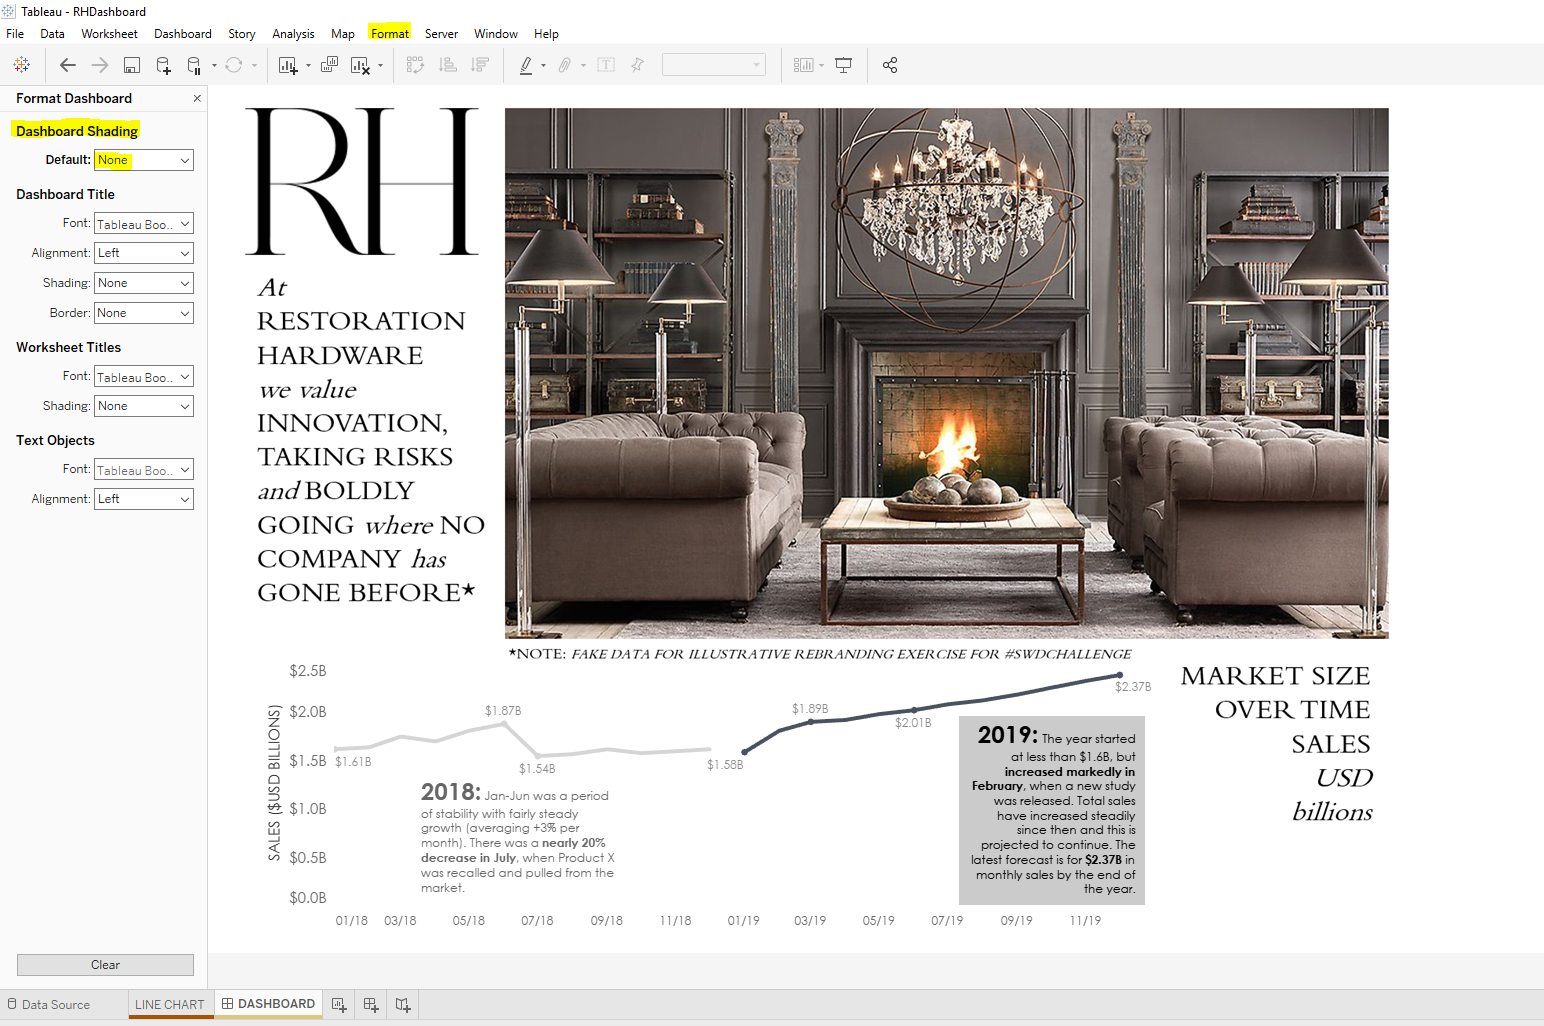Click the Redo forward arrow

pos(100,65)
